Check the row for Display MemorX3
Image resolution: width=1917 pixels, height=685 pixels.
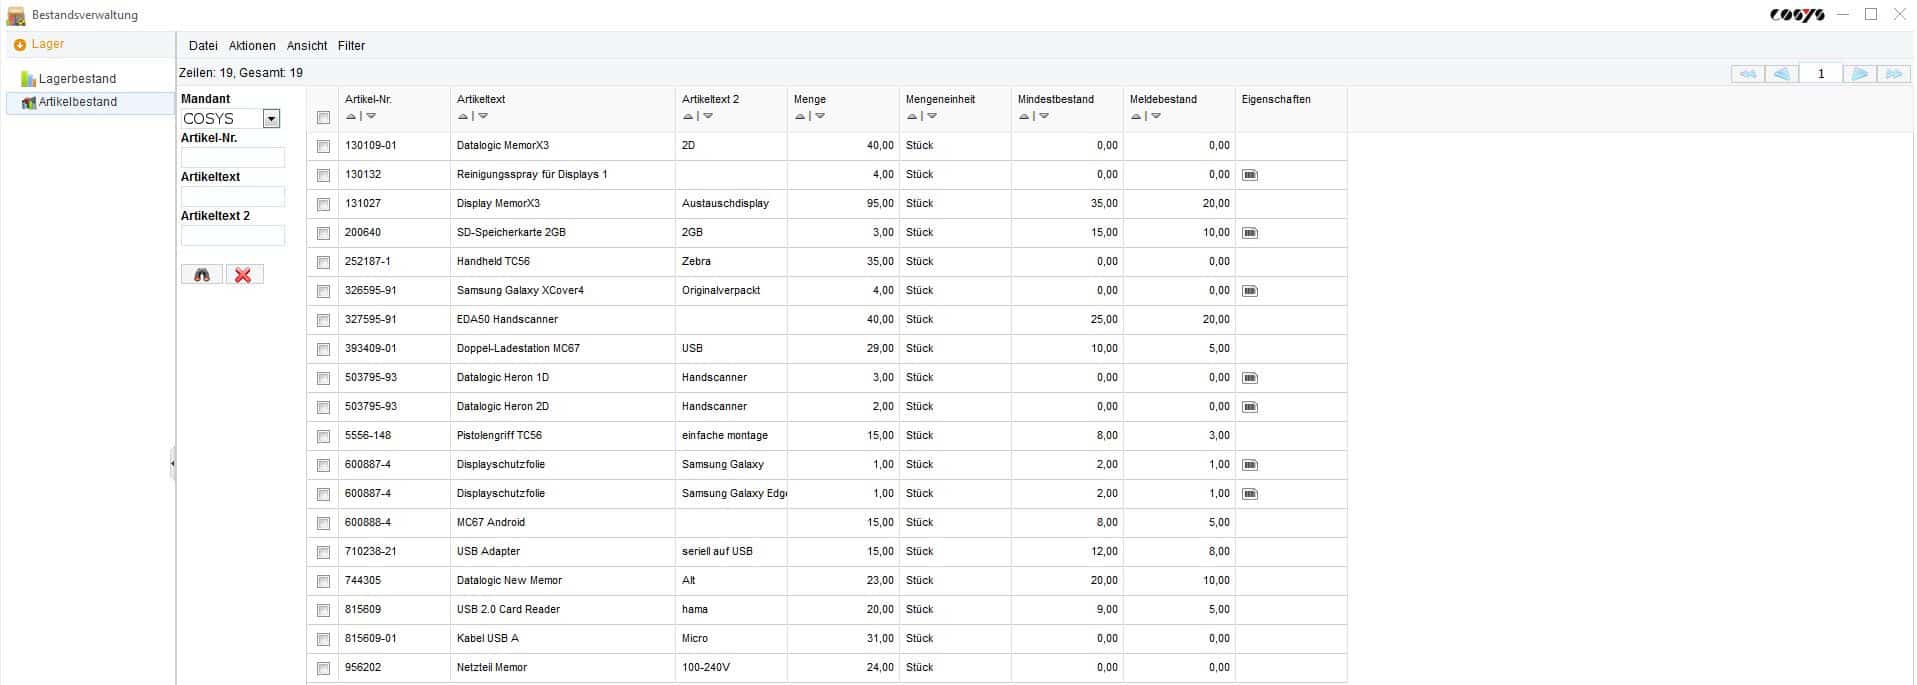323,204
